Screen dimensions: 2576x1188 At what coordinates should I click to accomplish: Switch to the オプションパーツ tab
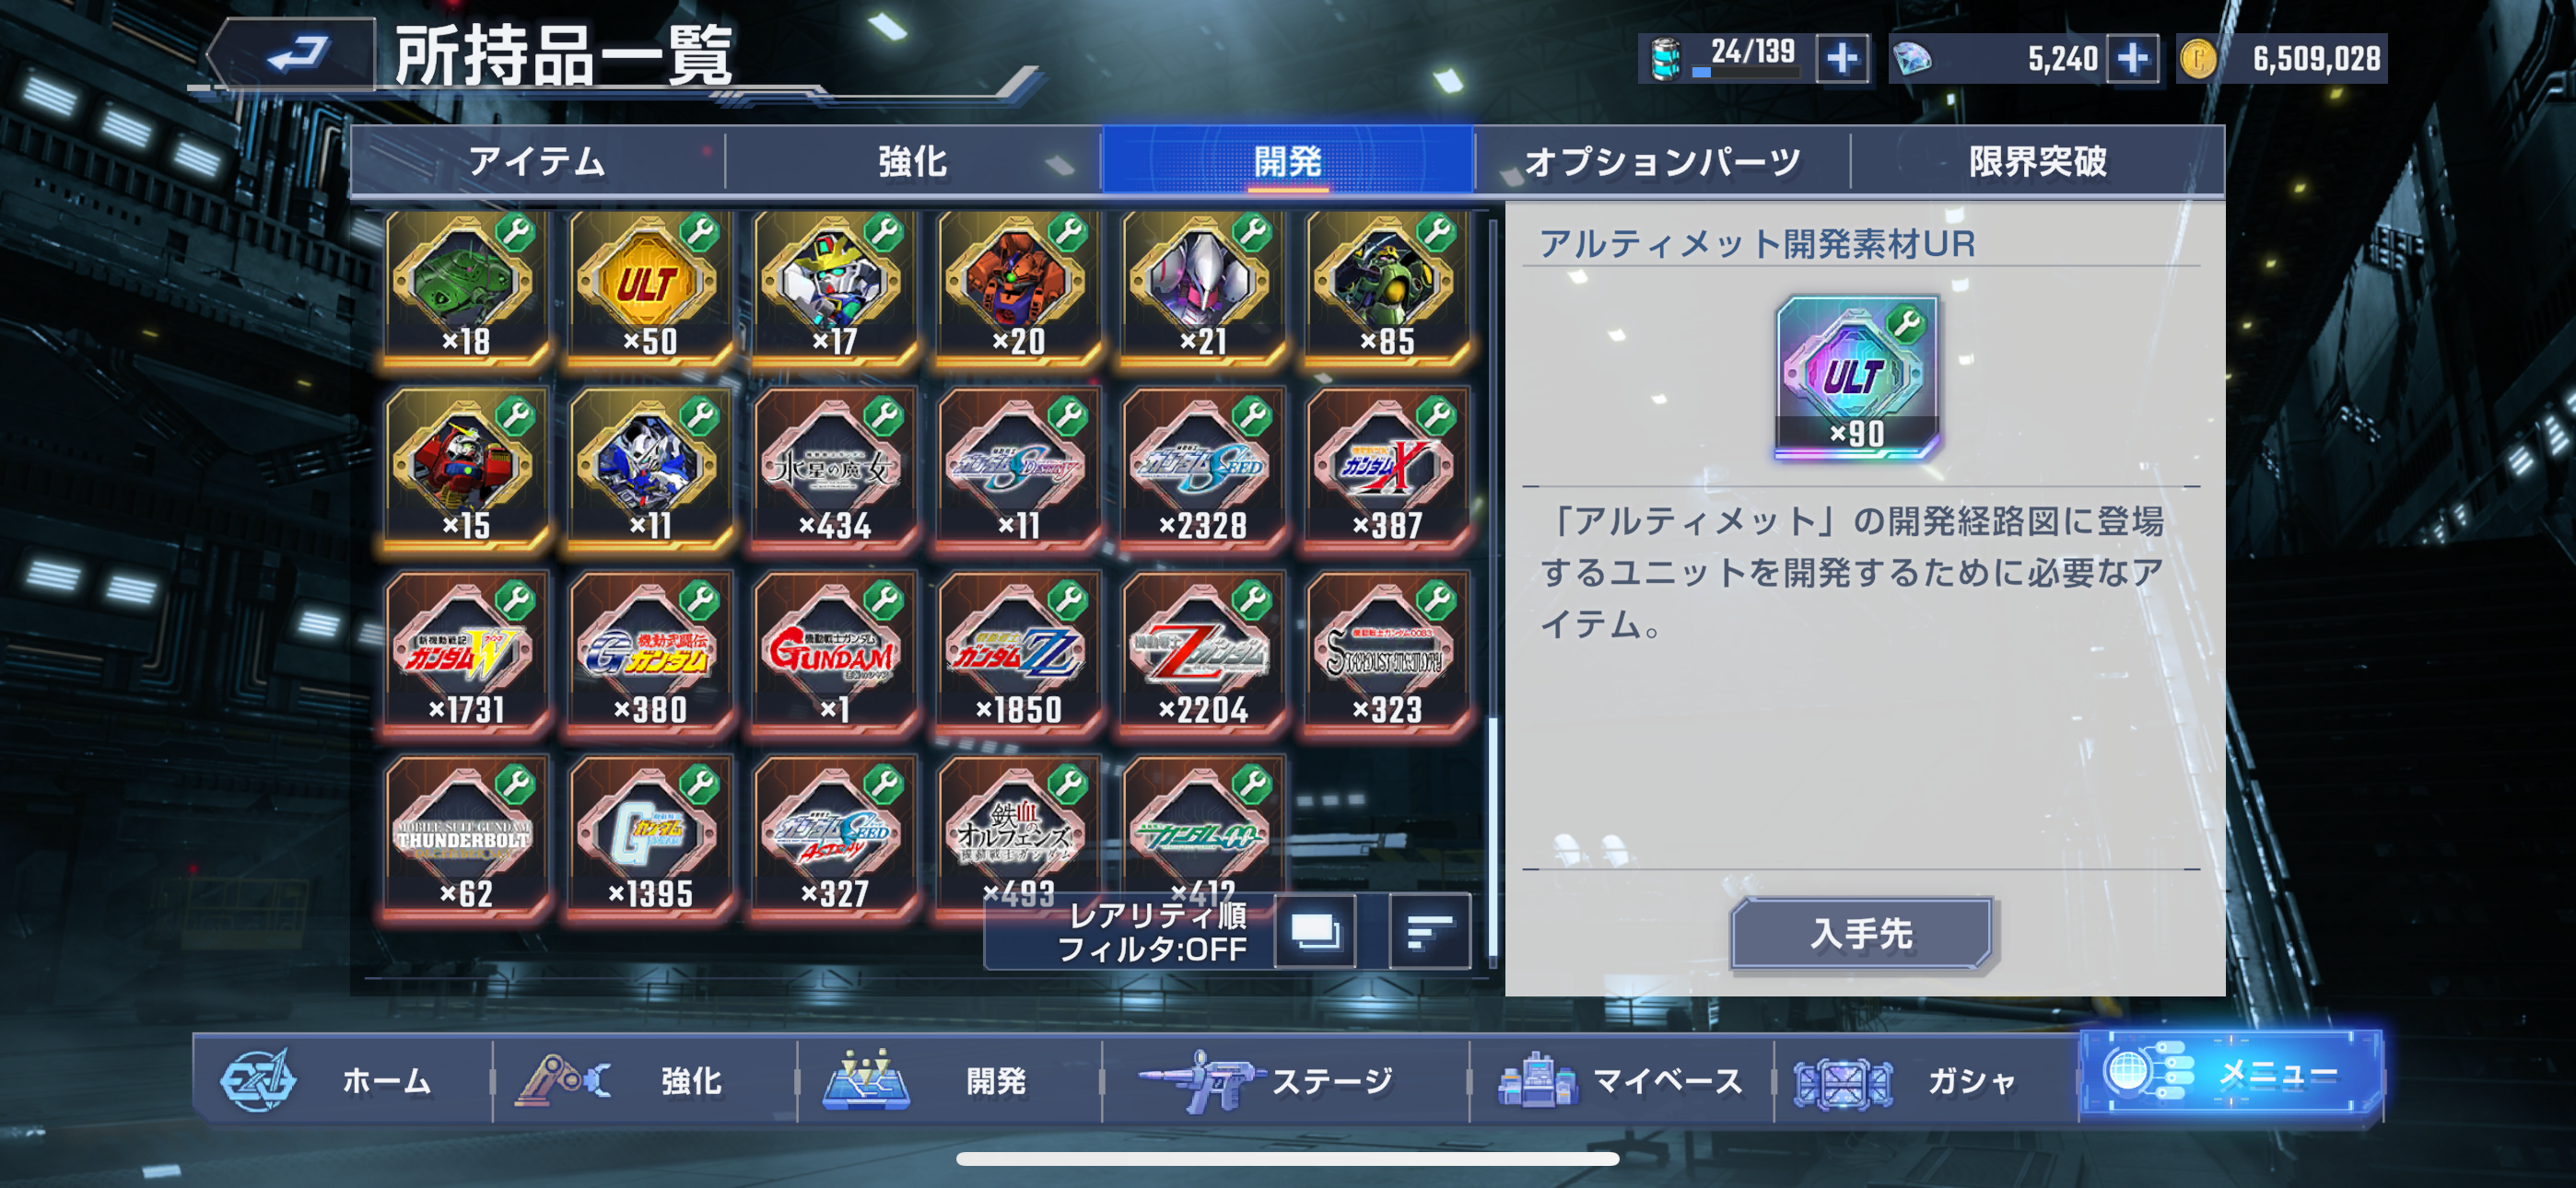(x=1662, y=160)
